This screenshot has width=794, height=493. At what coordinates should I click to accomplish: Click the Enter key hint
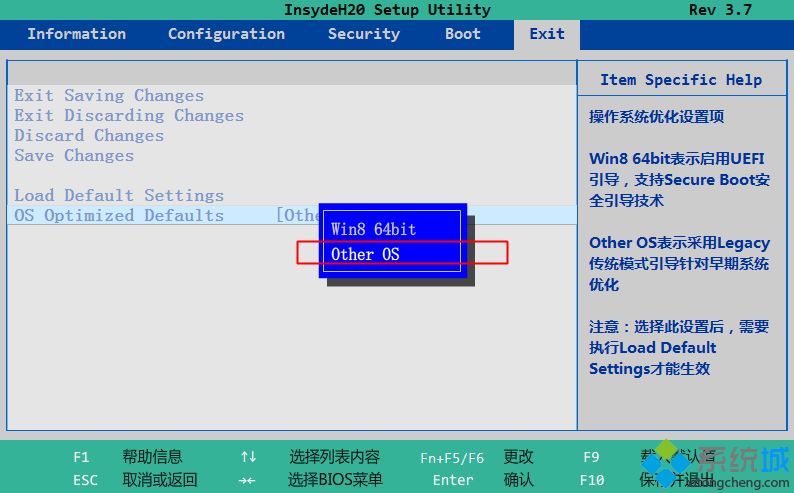point(453,480)
